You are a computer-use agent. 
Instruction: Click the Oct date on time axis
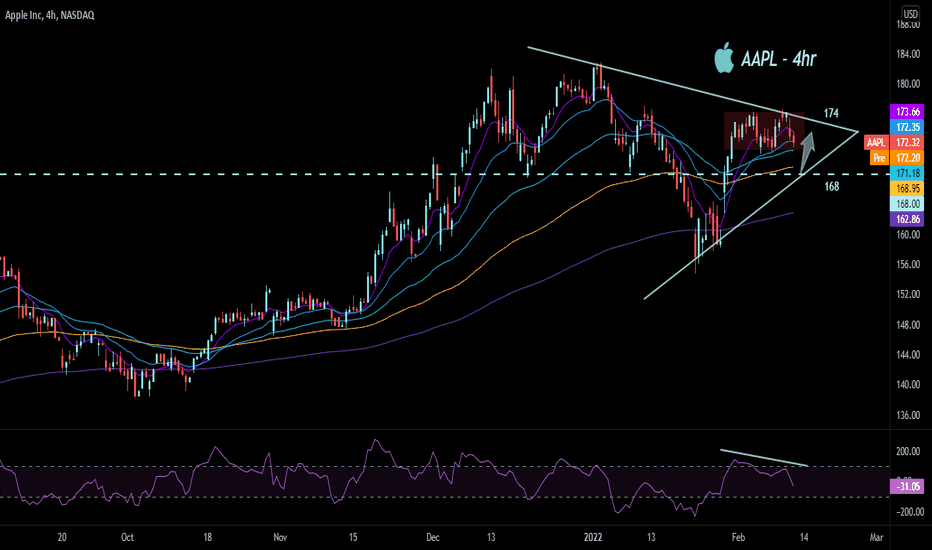127,538
